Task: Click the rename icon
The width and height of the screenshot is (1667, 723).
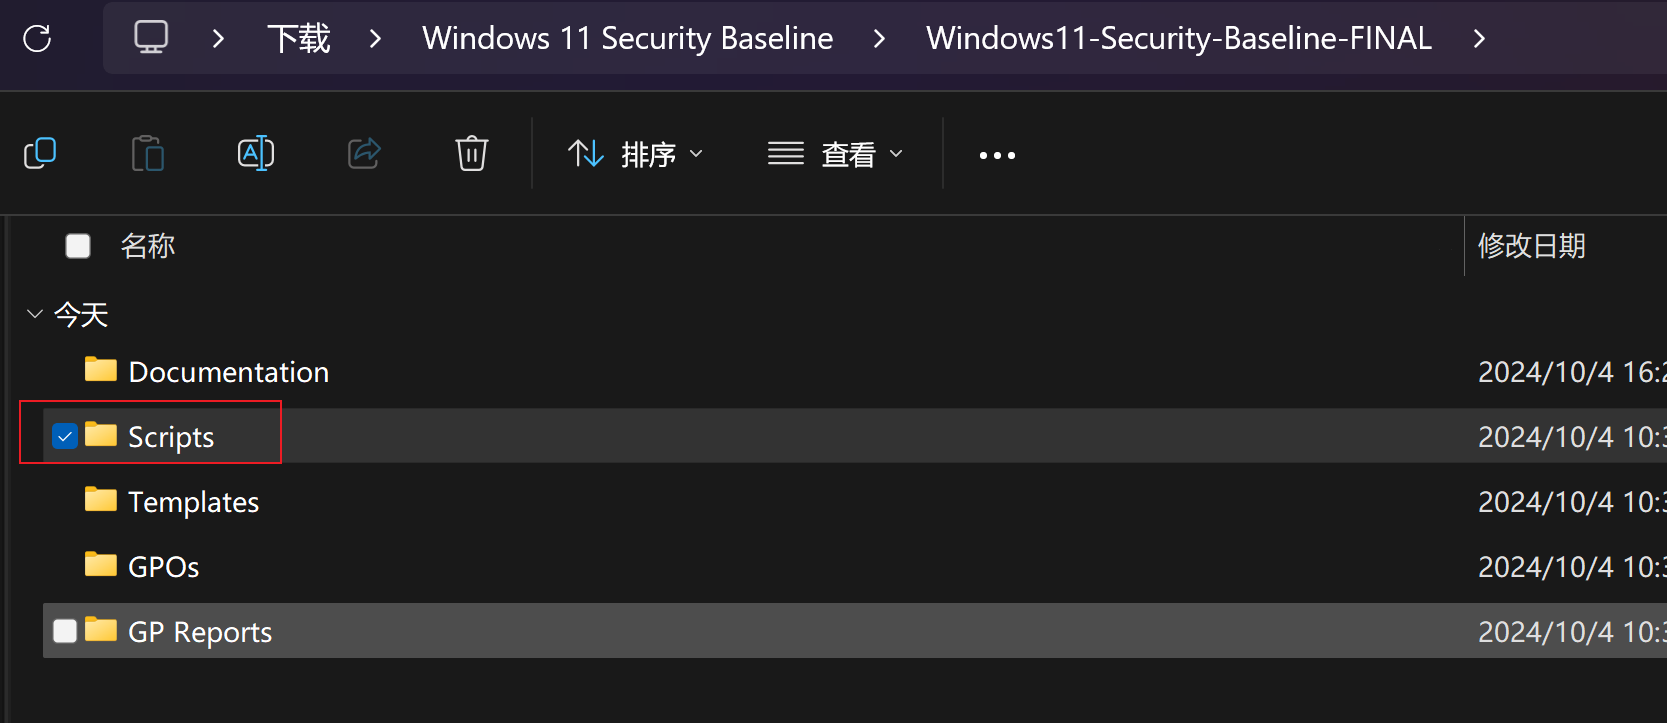Action: pyautogui.click(x=256, y=154)
